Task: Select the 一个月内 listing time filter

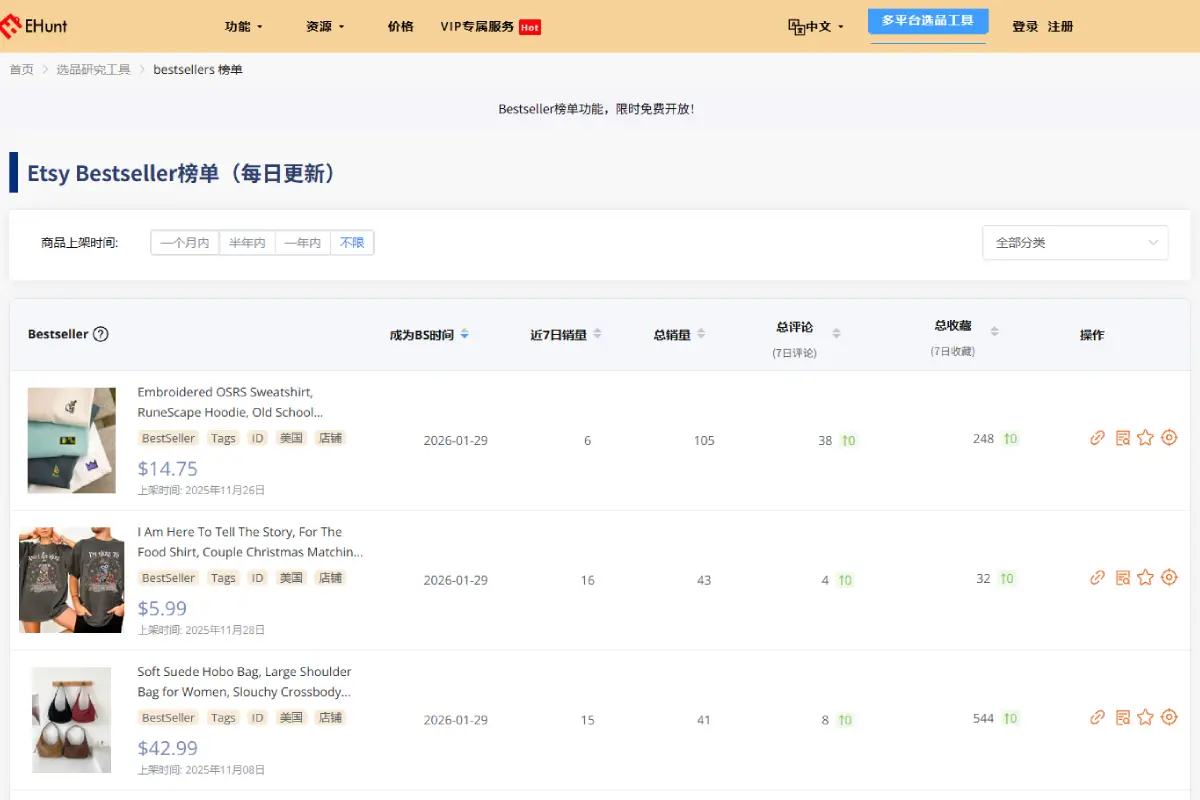Action: [x=185, y=243]
